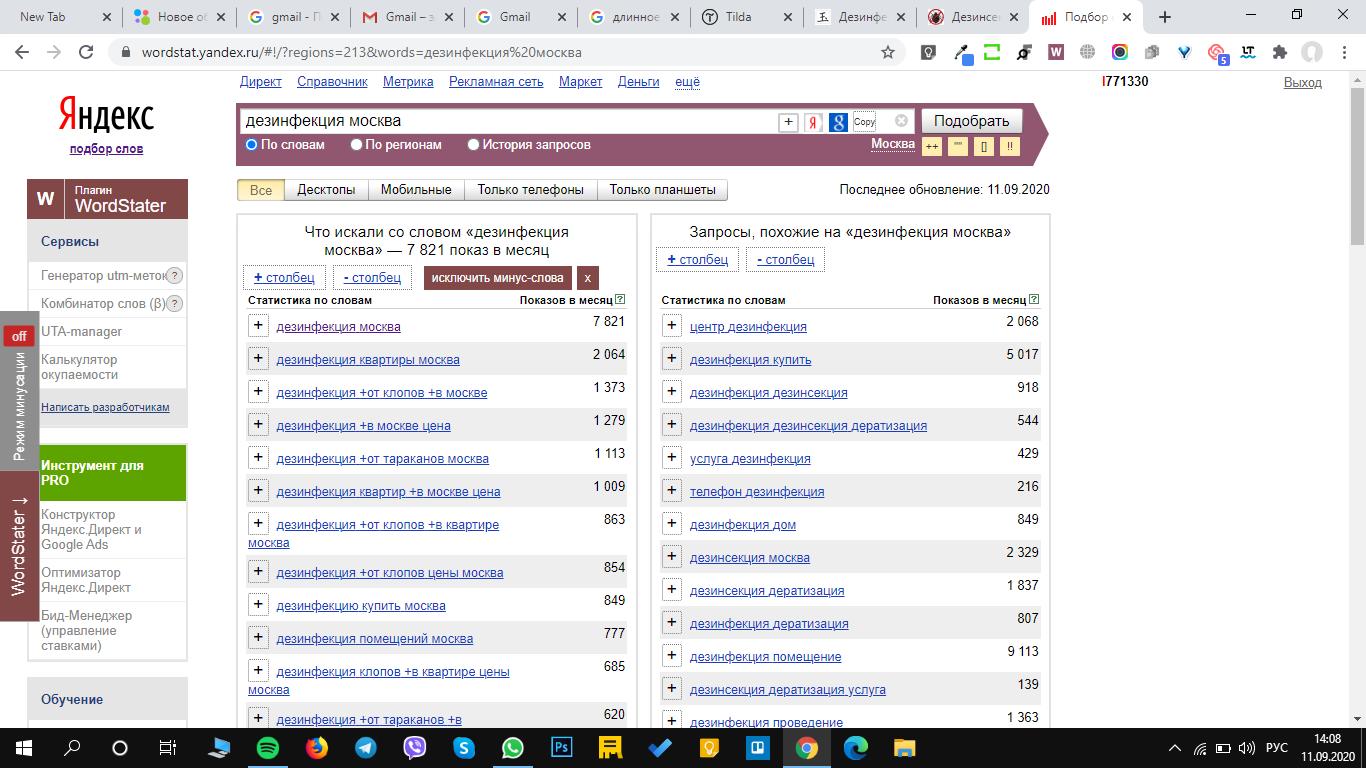Click right '- столбец' under similar queries
The image size is (1366, 768).
786,259
